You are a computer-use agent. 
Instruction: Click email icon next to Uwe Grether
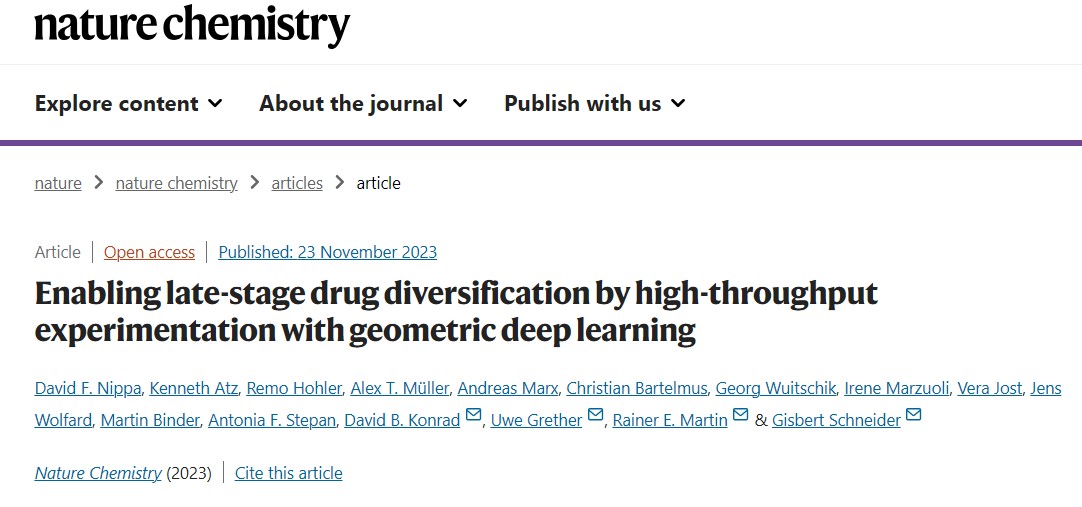click(x=596, y=415)
